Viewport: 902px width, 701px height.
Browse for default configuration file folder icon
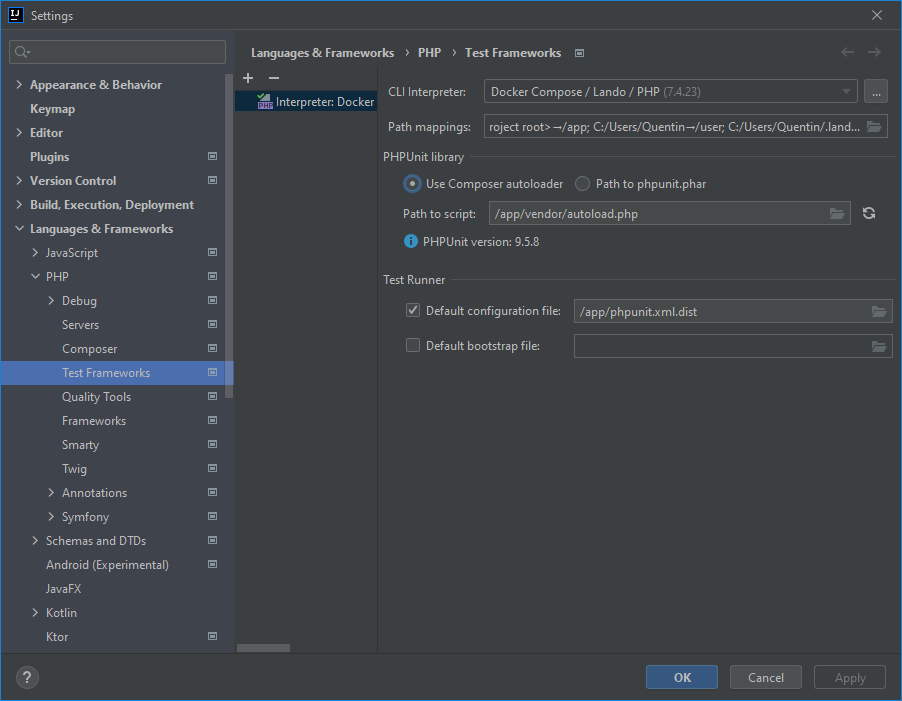(x=879, y=312)
